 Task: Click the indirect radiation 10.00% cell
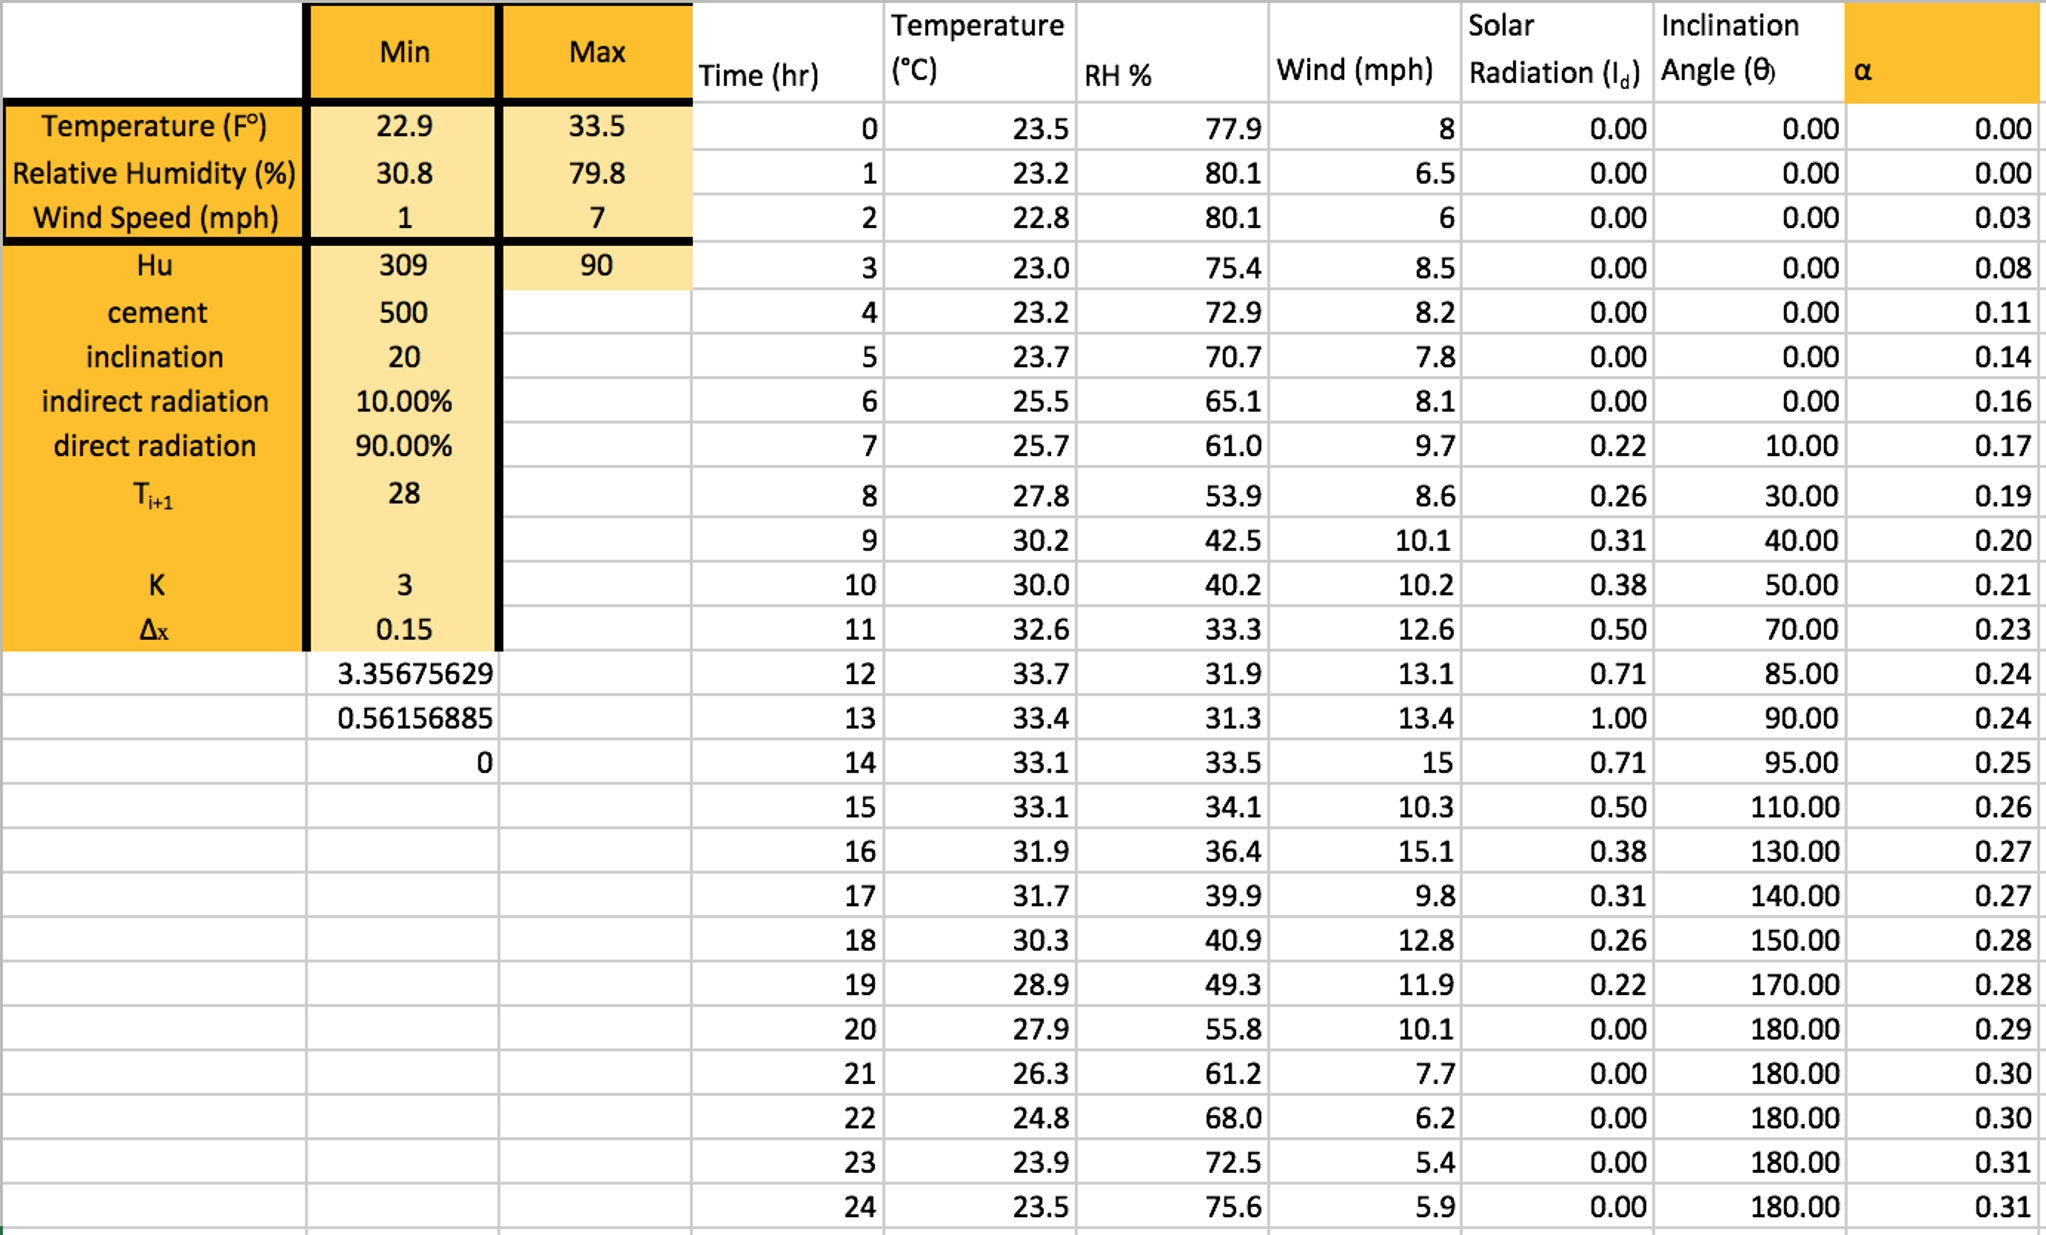click(x=403, y=401)
